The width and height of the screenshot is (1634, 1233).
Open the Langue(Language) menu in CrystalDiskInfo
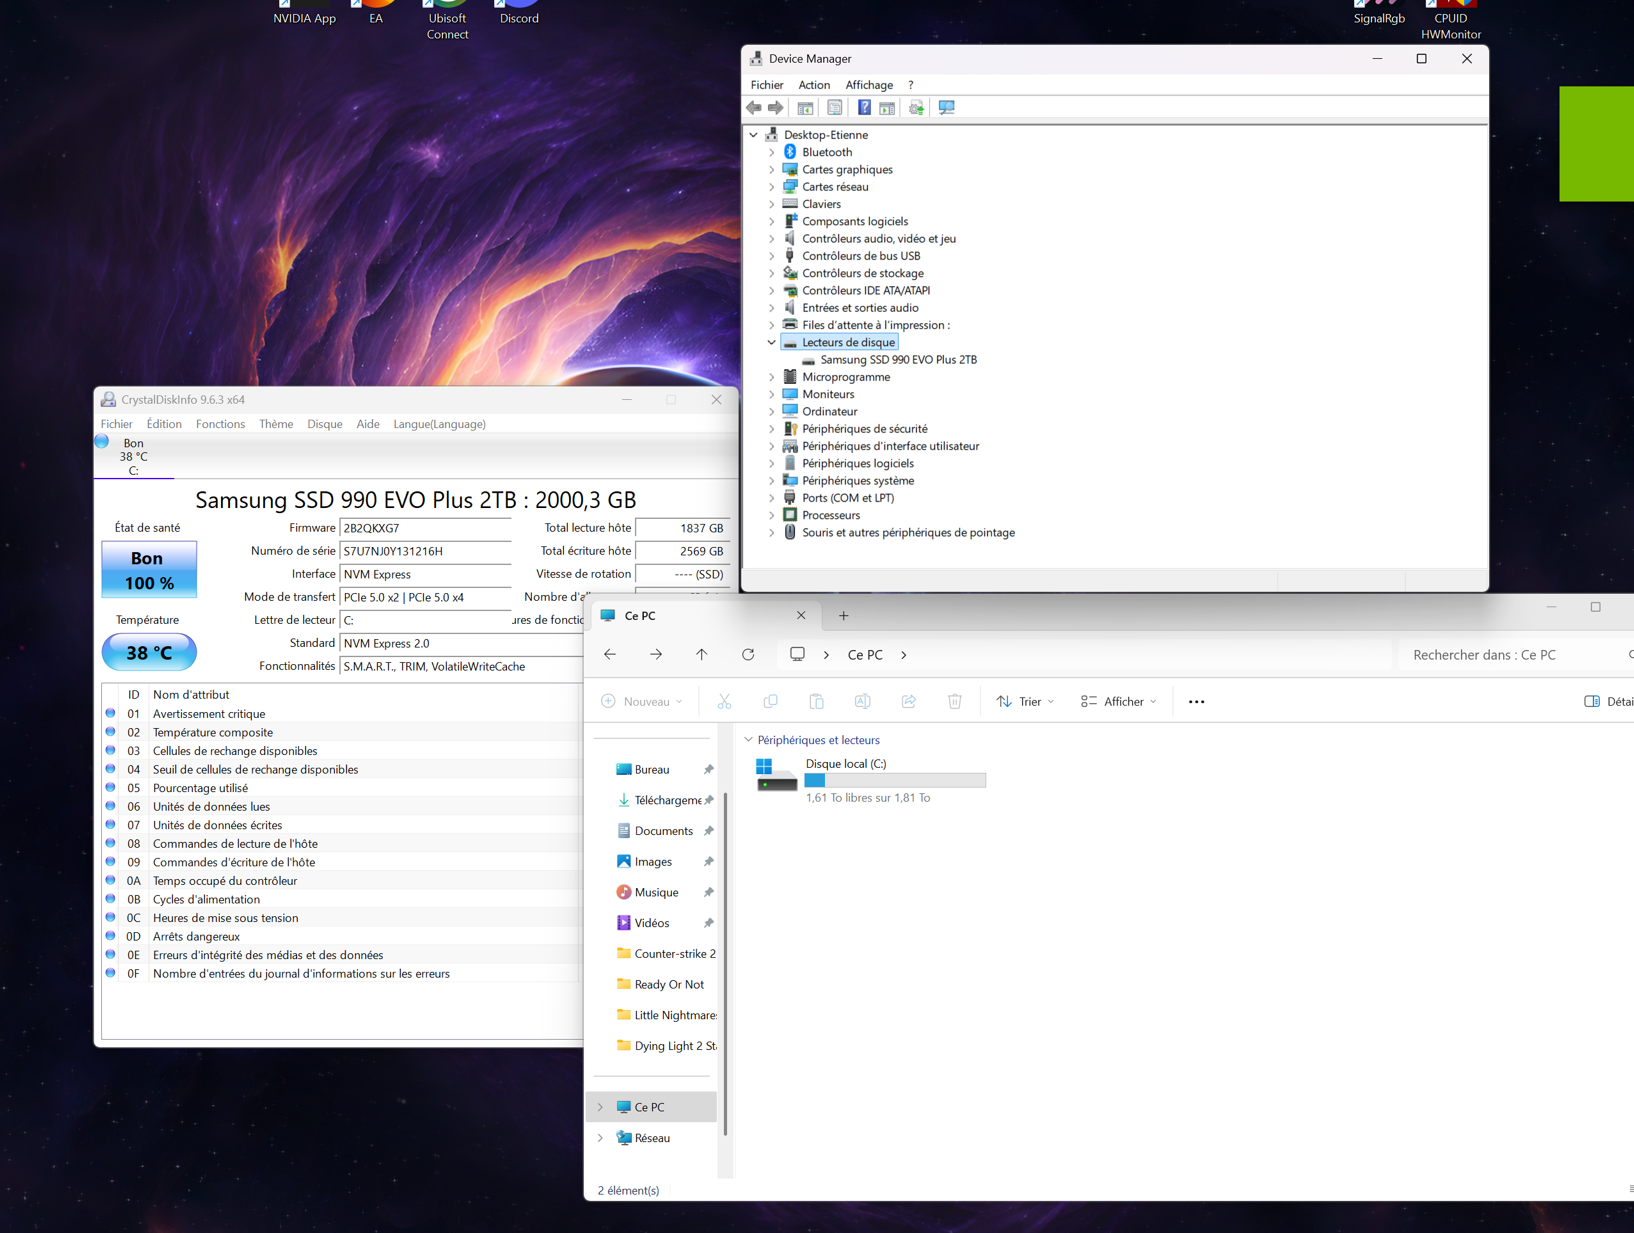click(x=439, y=424)
